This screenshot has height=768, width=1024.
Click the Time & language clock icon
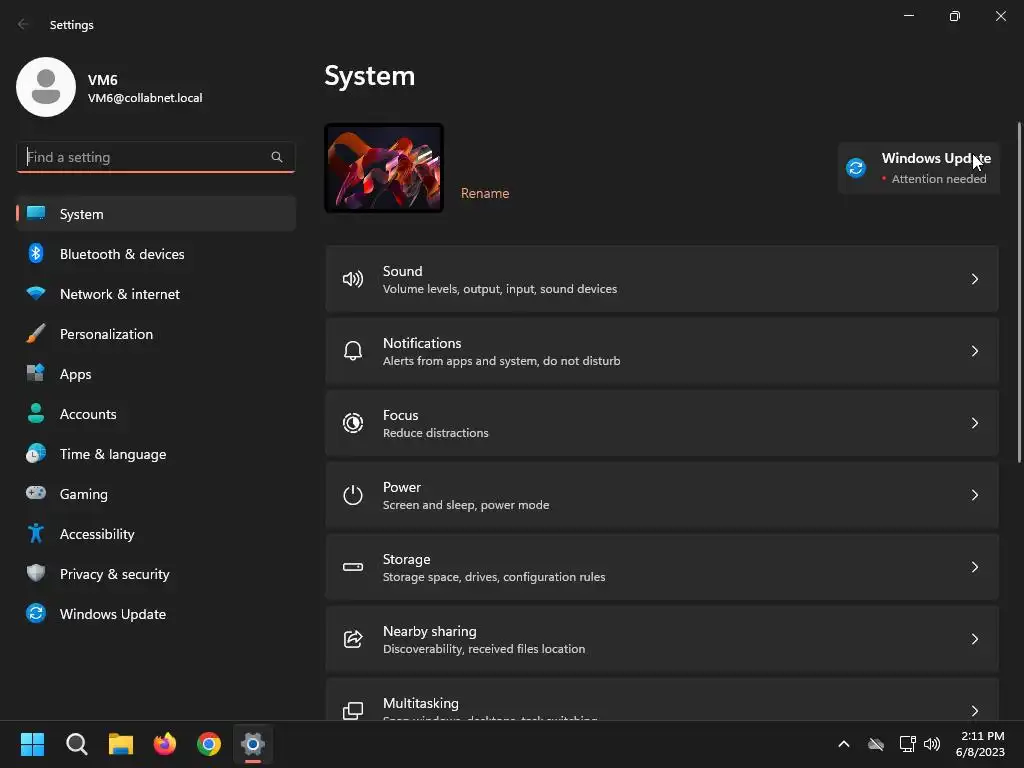coord(36,453)
